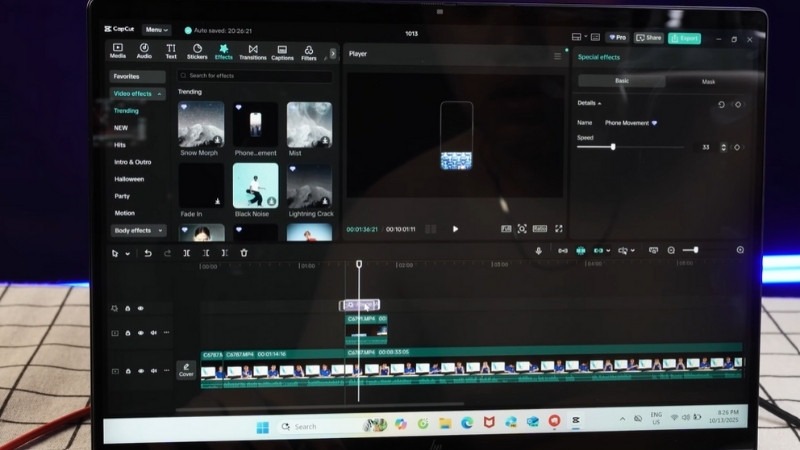Play the video in the Player
Screen dimensions: 800x450
(455, 229)
